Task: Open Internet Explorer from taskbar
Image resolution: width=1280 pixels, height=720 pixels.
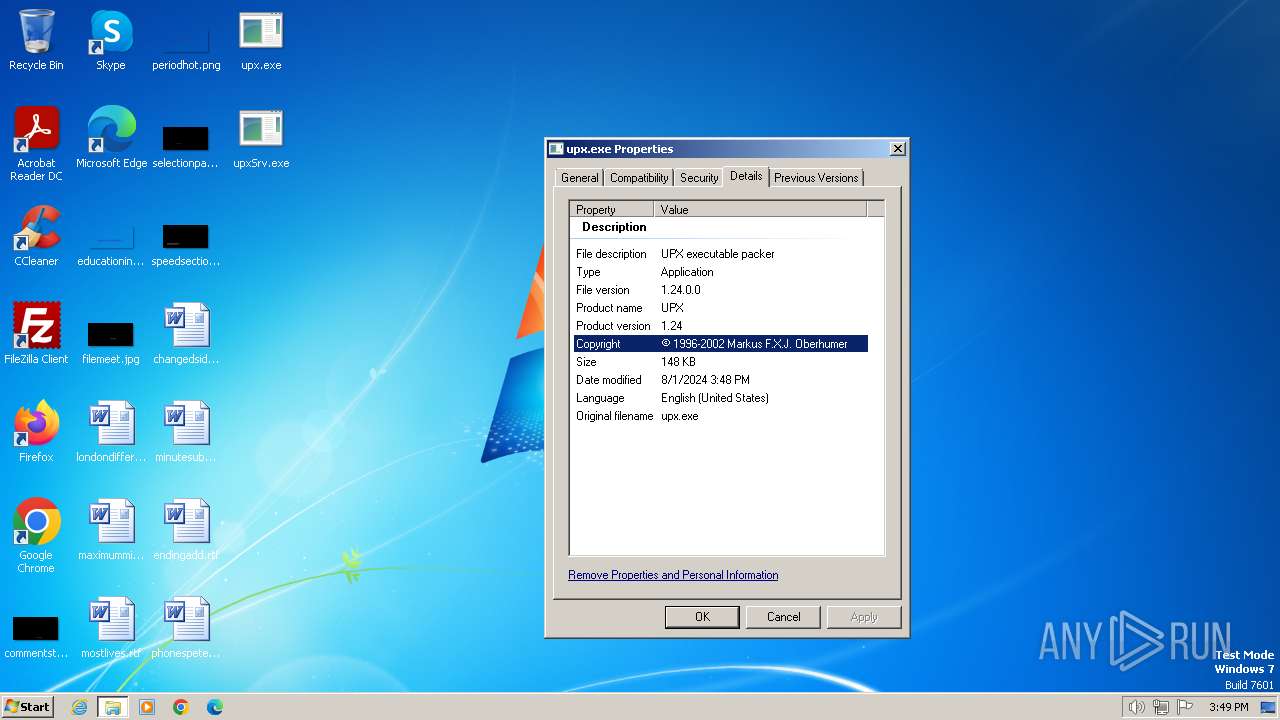Action: (79, 707)
